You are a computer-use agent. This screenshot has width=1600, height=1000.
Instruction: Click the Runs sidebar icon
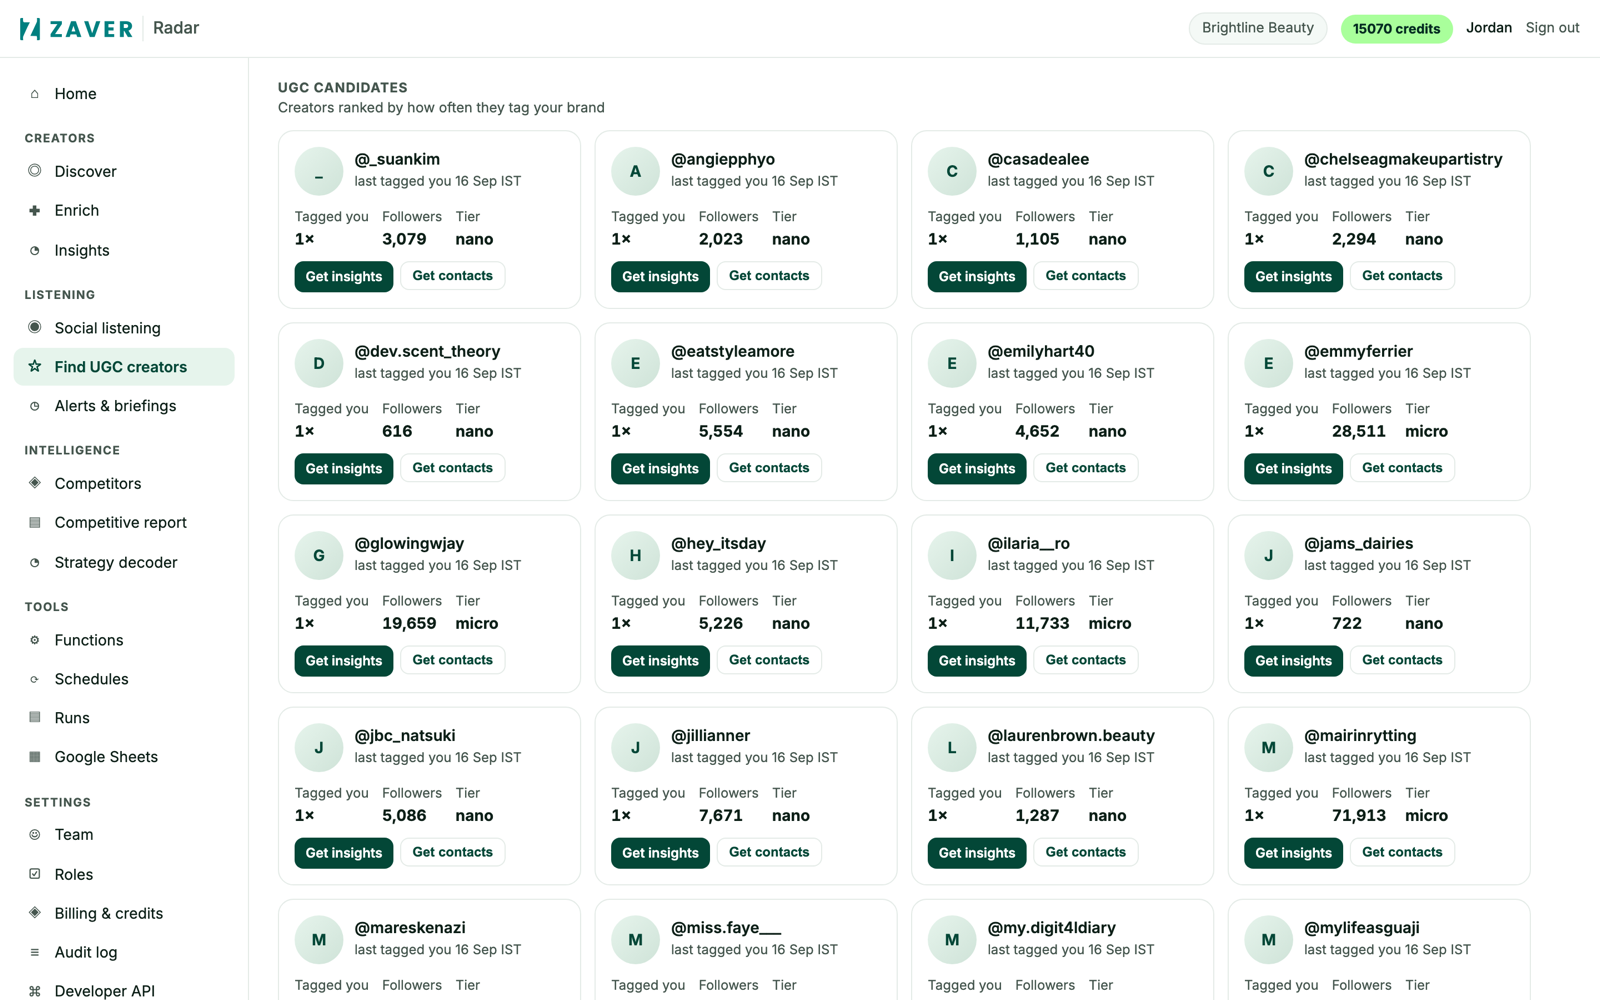click(35, 718)
